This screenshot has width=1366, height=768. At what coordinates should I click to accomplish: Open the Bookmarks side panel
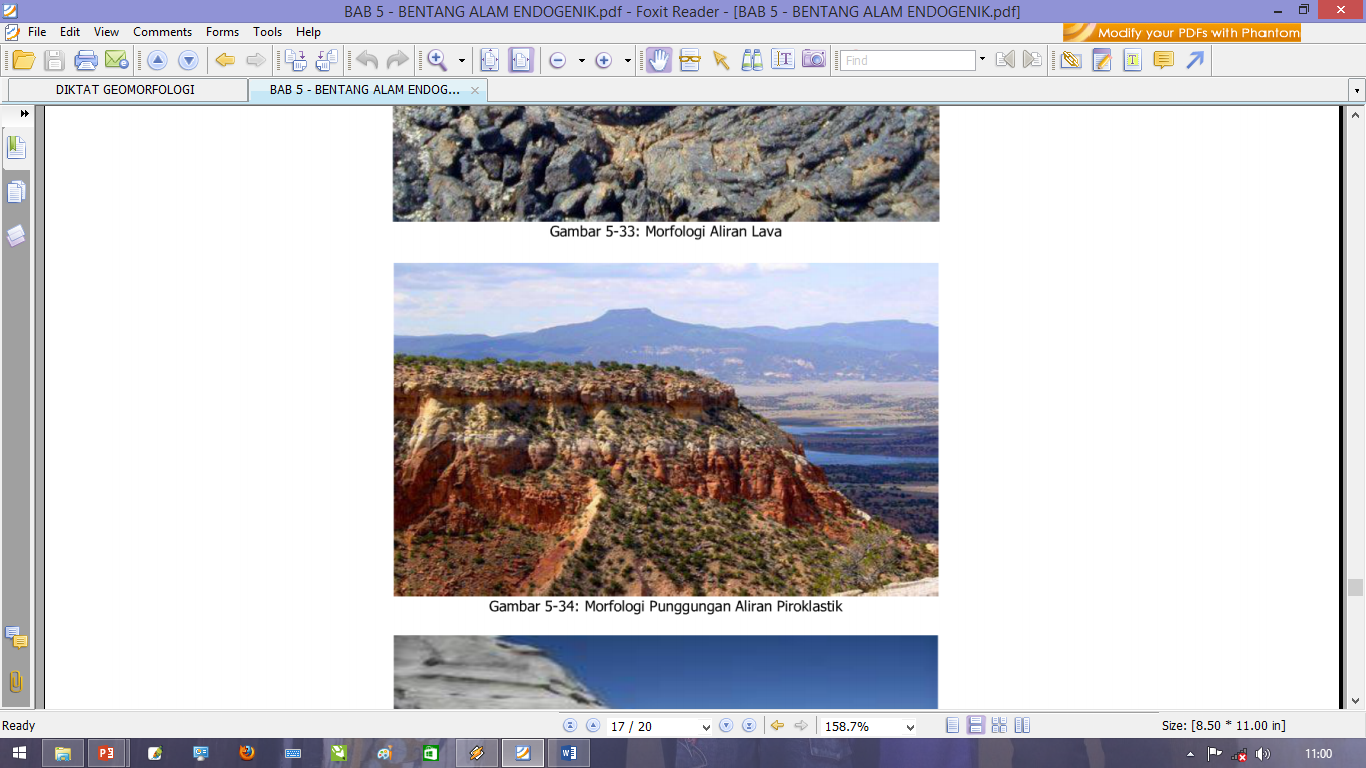pyautogui.click(x=16, y=148)
